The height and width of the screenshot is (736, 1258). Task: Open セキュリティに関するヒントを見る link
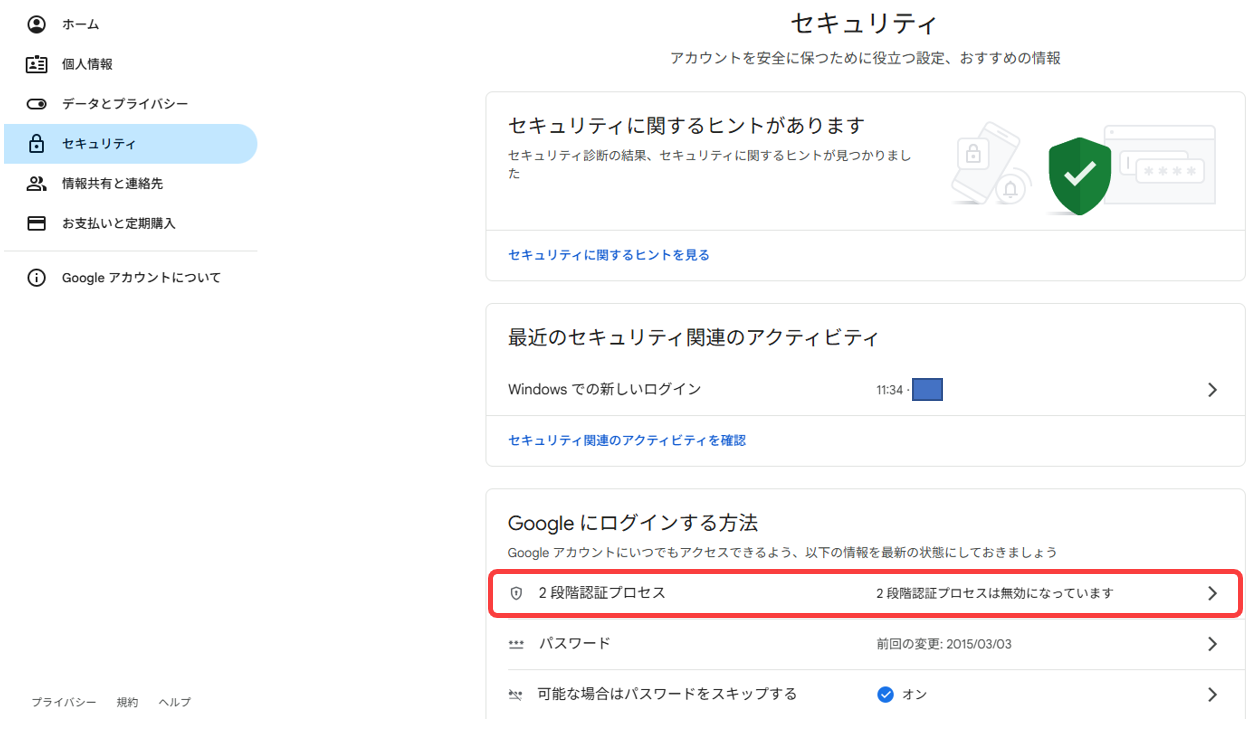pos(609,255)
